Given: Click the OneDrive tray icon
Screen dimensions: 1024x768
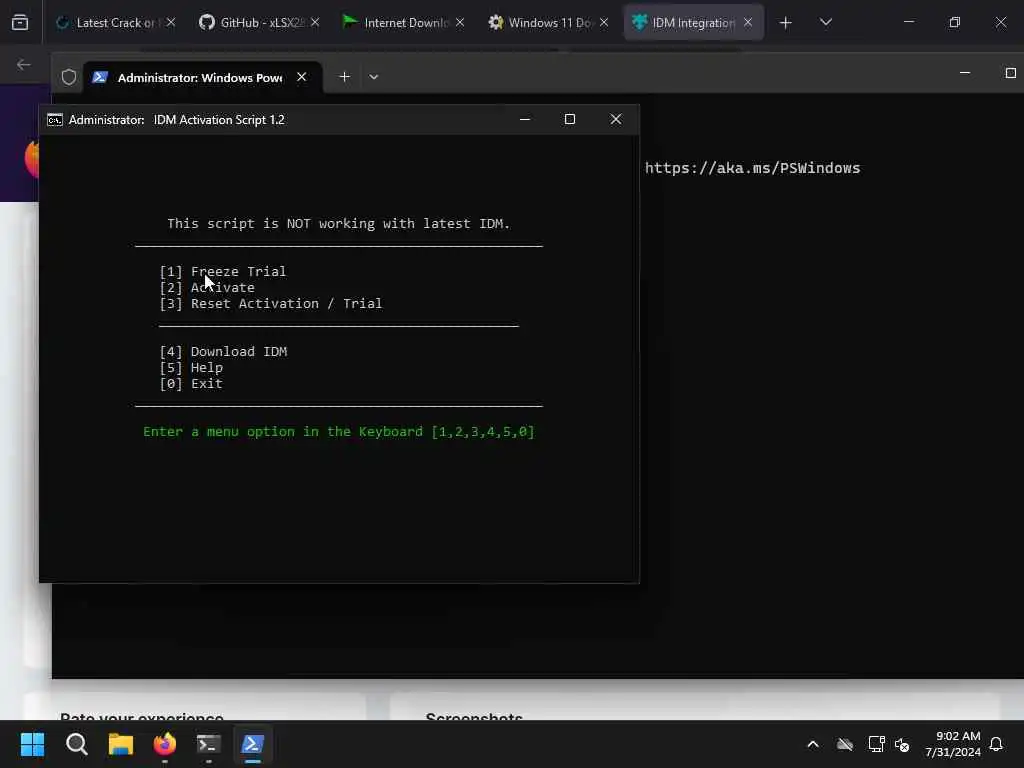Looking at the screenshot, I should [x=845, y=744].
